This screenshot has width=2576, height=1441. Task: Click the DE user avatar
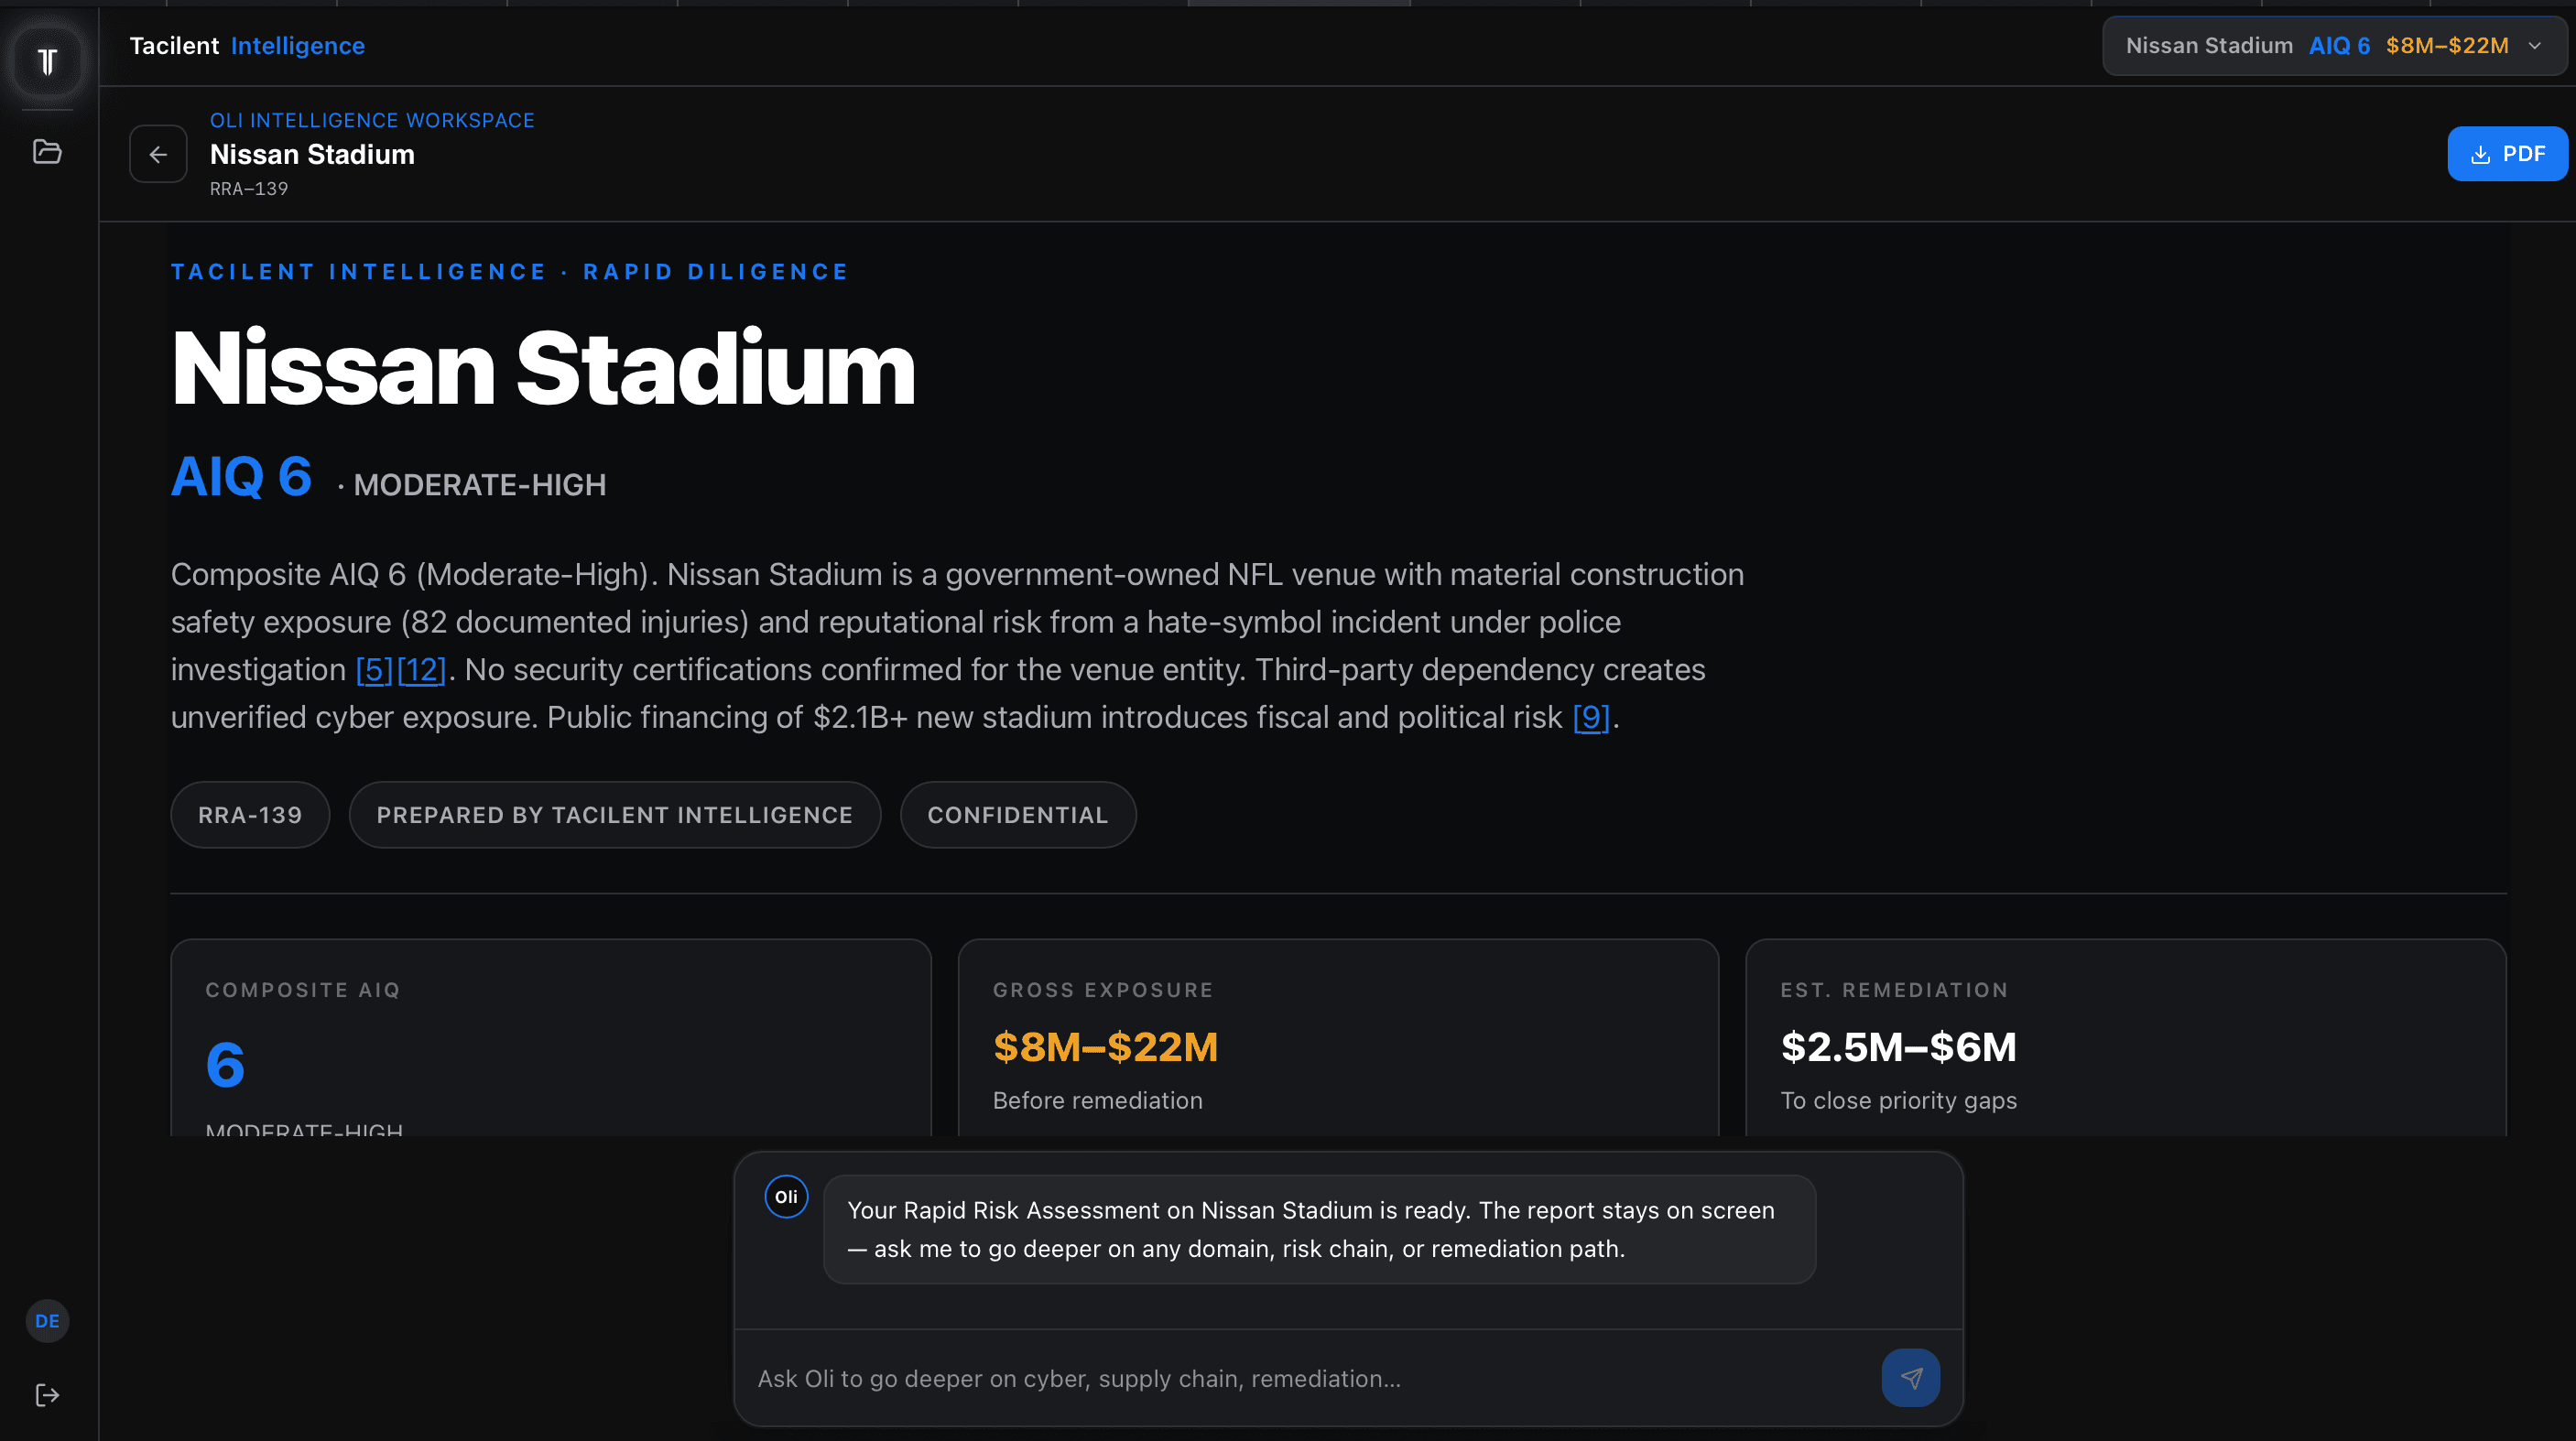(x=47, y=1320)
